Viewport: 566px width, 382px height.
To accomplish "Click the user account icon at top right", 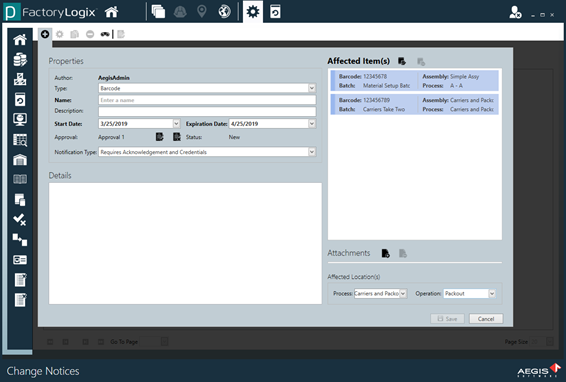I will 515,13.
